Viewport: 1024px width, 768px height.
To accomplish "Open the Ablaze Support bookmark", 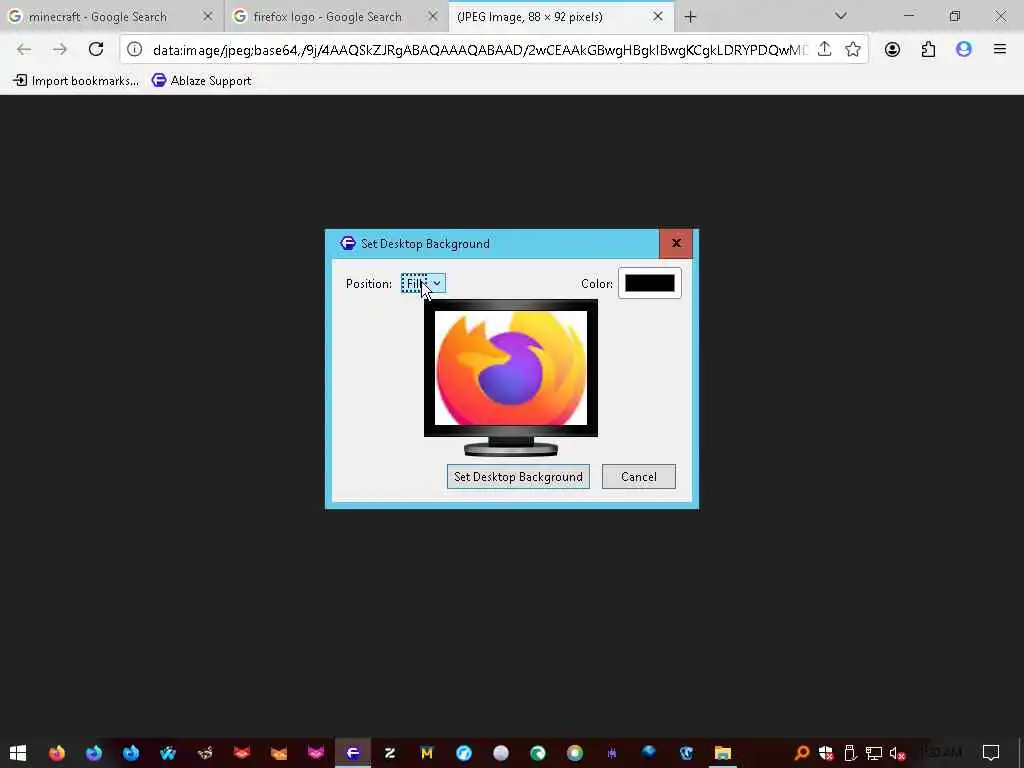I will point(202,80).
